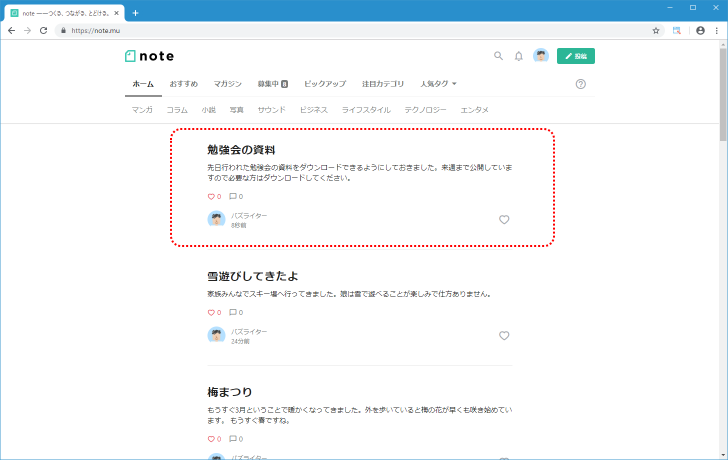Viewport: 728px width, 460px height.
Task: Open the 募集中 tab
Action: click(x=273, y=84)
